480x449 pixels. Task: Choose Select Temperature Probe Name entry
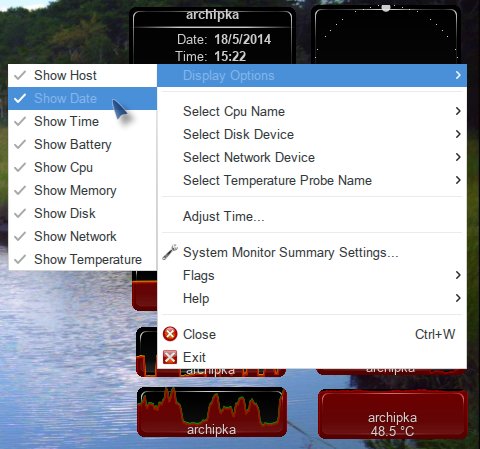click(312, 180)
